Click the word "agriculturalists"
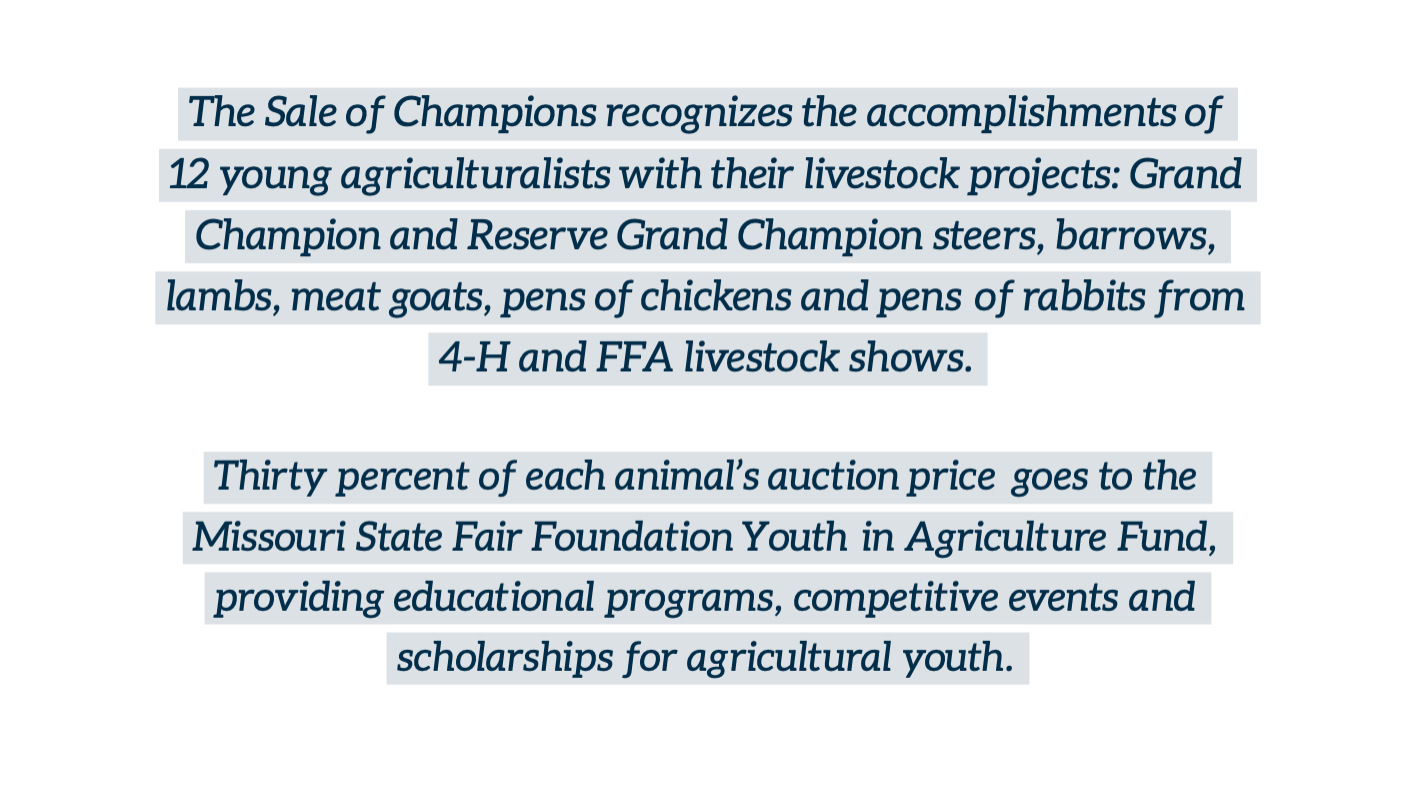1417x796 pixels. pos(476,176)
